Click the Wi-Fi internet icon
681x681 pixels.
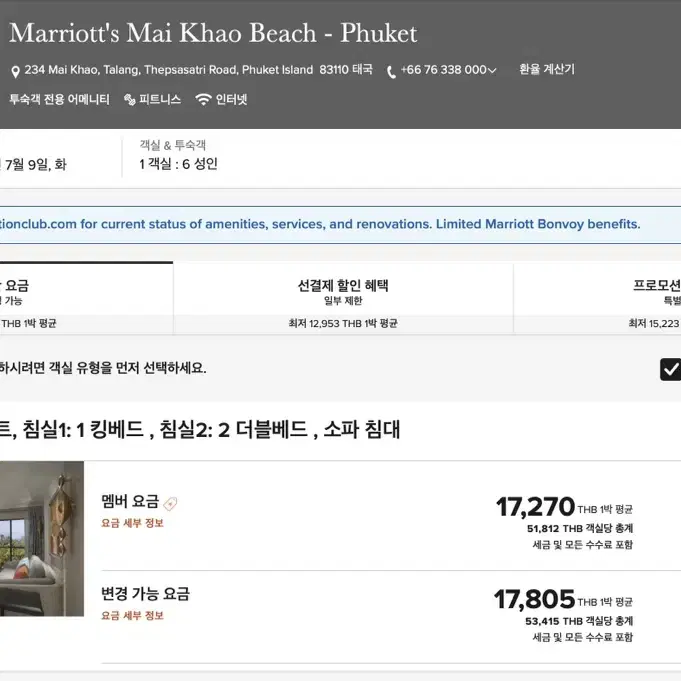[203, 99]
